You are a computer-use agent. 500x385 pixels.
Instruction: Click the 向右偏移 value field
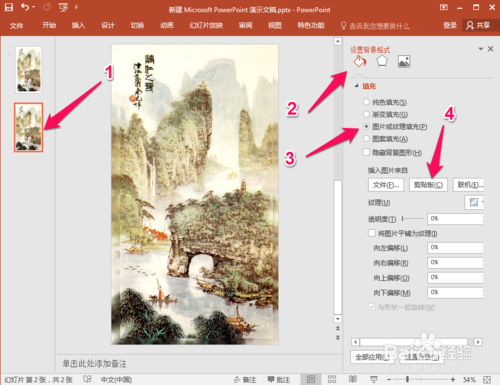pyautogui.click(x=455, y=263)
